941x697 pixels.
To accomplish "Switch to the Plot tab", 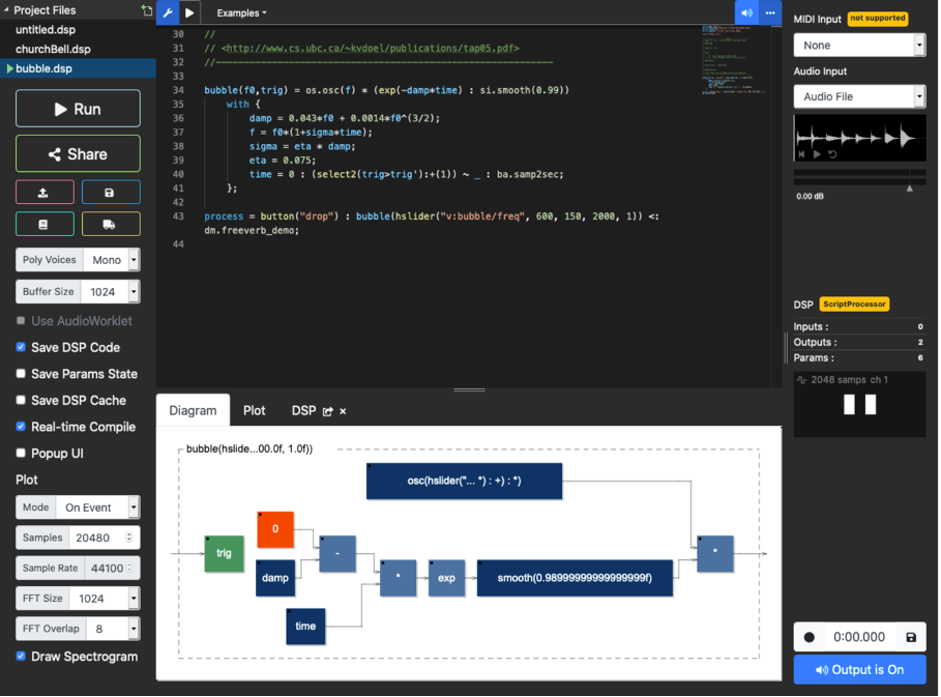I will pyautogui.click(x=254, y=411).
